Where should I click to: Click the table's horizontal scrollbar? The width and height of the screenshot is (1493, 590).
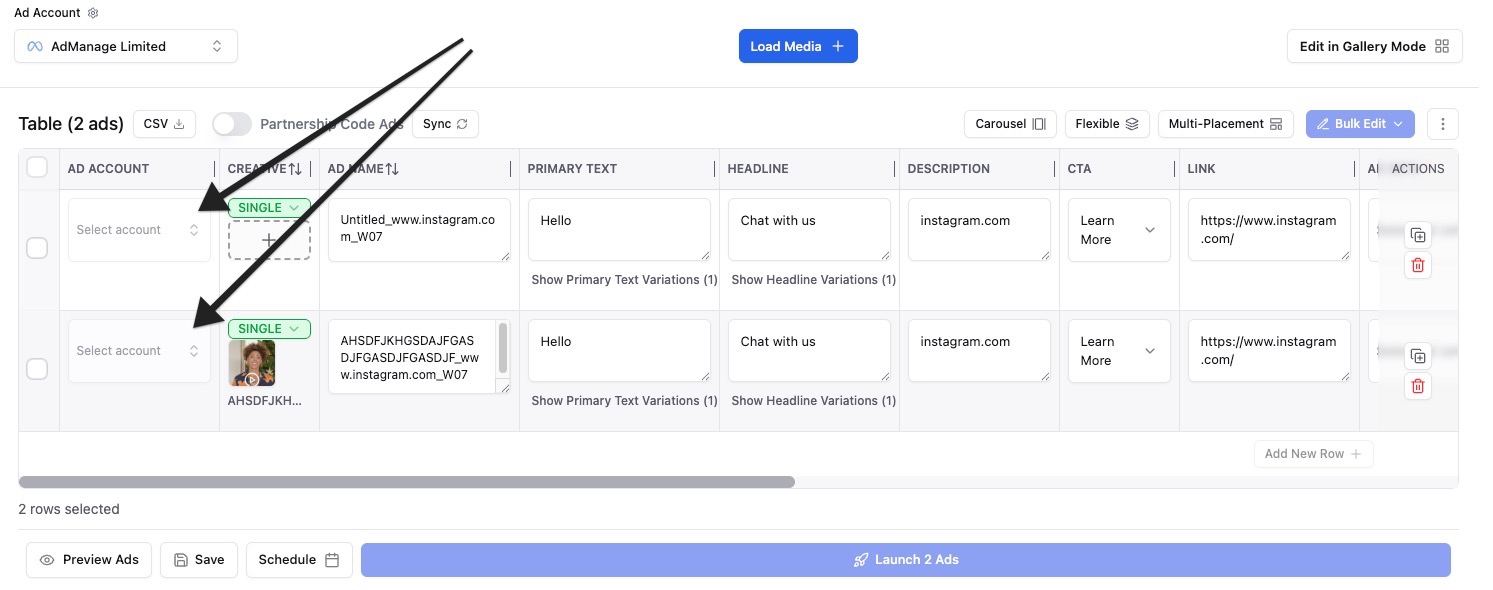click(x=407, y=482)
